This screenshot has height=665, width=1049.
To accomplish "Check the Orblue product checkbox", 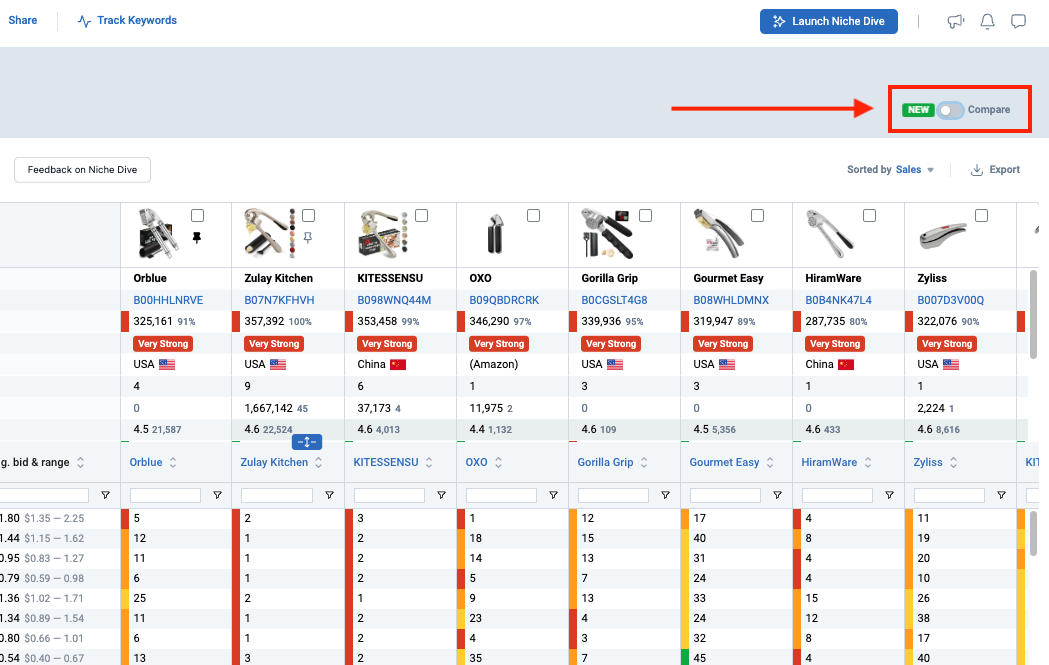I will (x=197, y=215).
